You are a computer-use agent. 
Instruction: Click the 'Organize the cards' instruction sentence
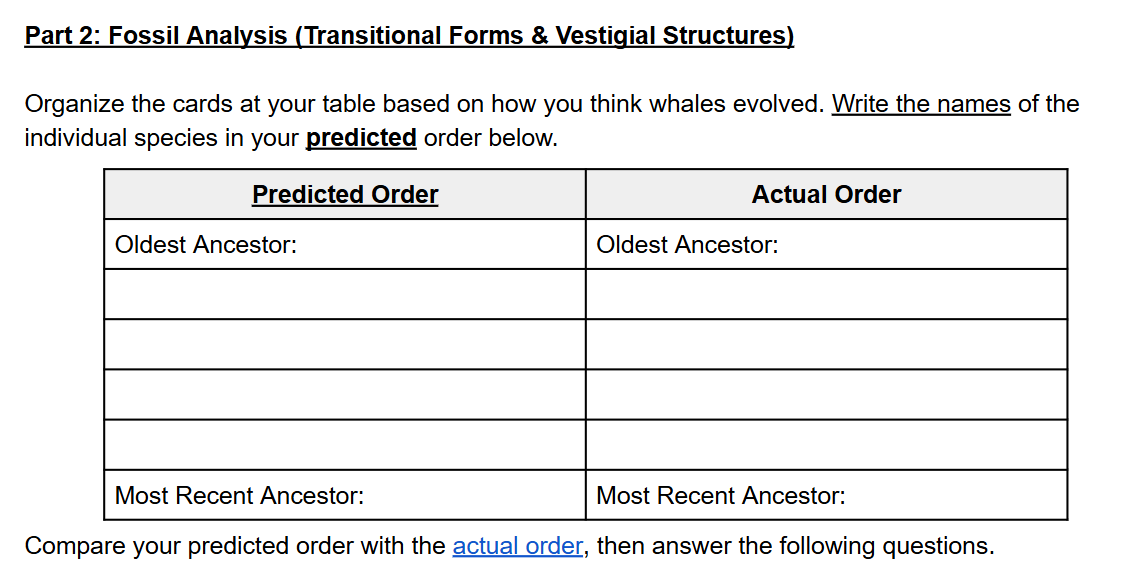click(551, 121)
